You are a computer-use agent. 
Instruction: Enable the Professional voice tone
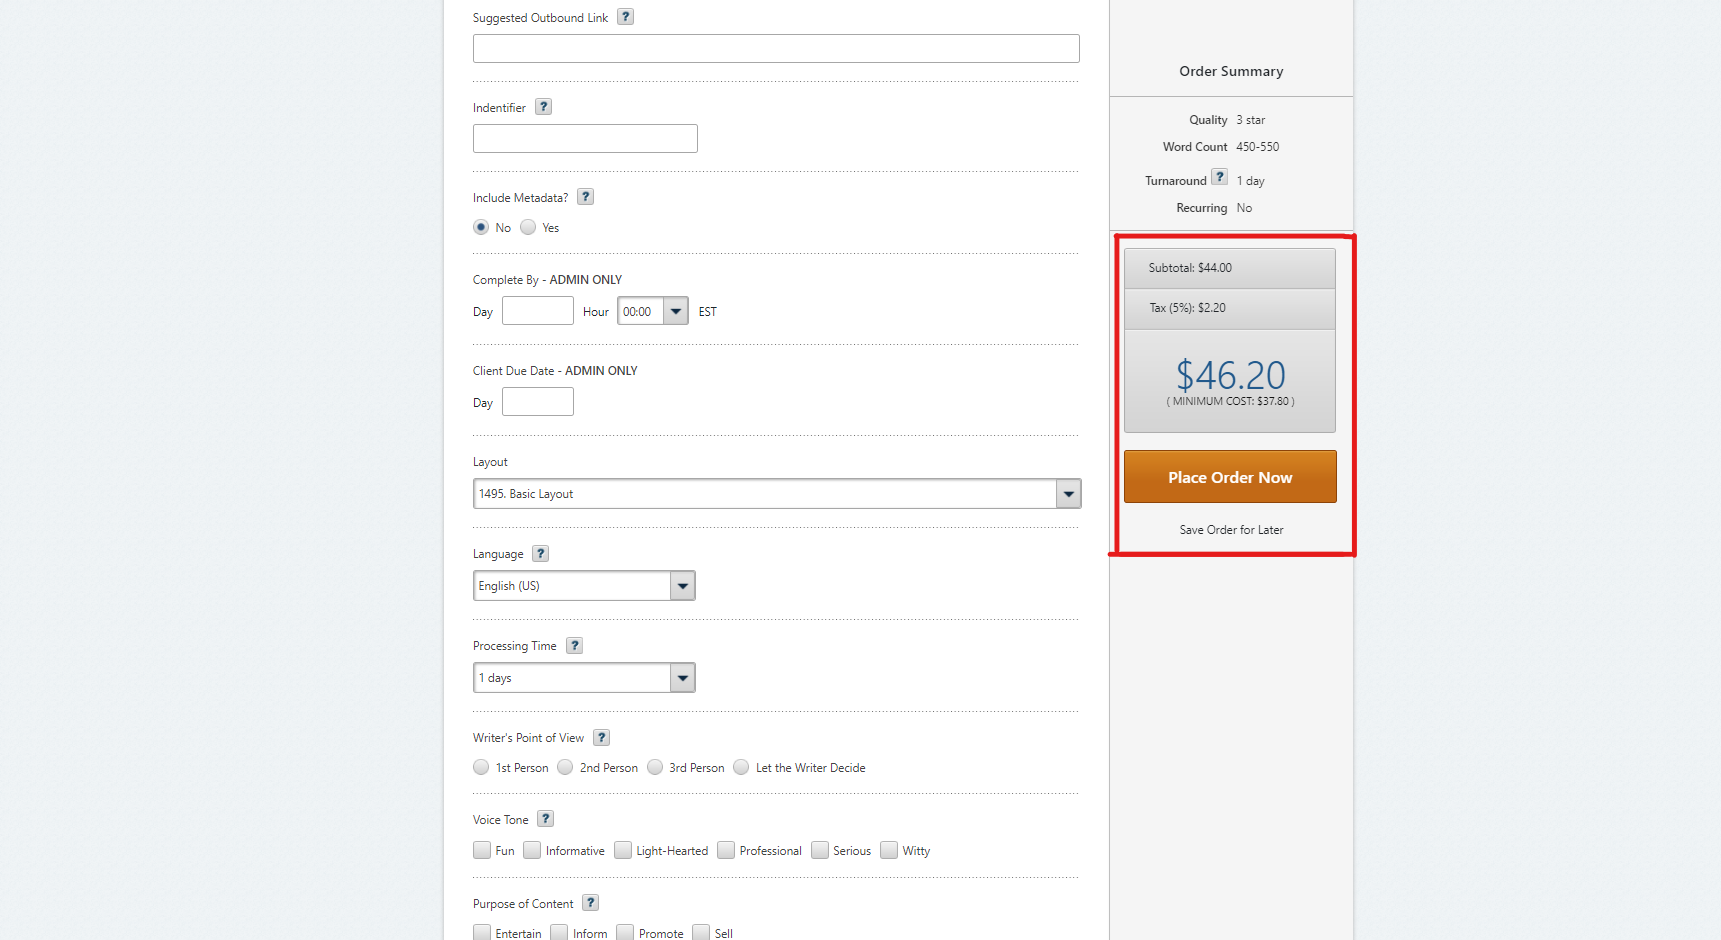725,850
